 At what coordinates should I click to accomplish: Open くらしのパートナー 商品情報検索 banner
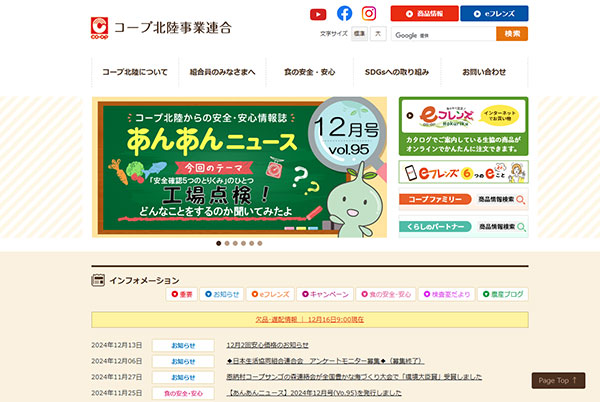[463, 226]
